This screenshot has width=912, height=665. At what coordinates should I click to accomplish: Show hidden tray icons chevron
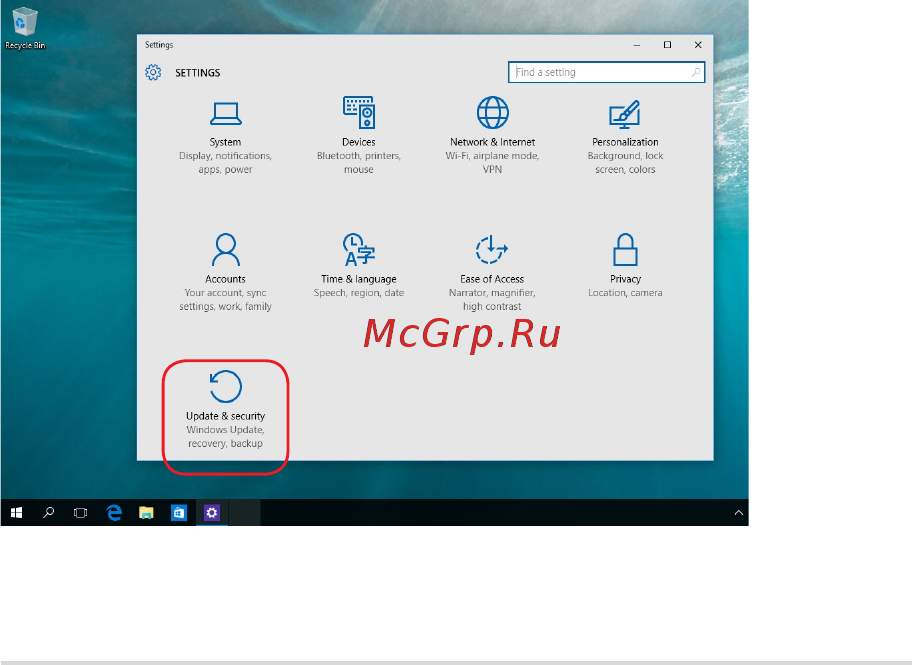(739, 513)
